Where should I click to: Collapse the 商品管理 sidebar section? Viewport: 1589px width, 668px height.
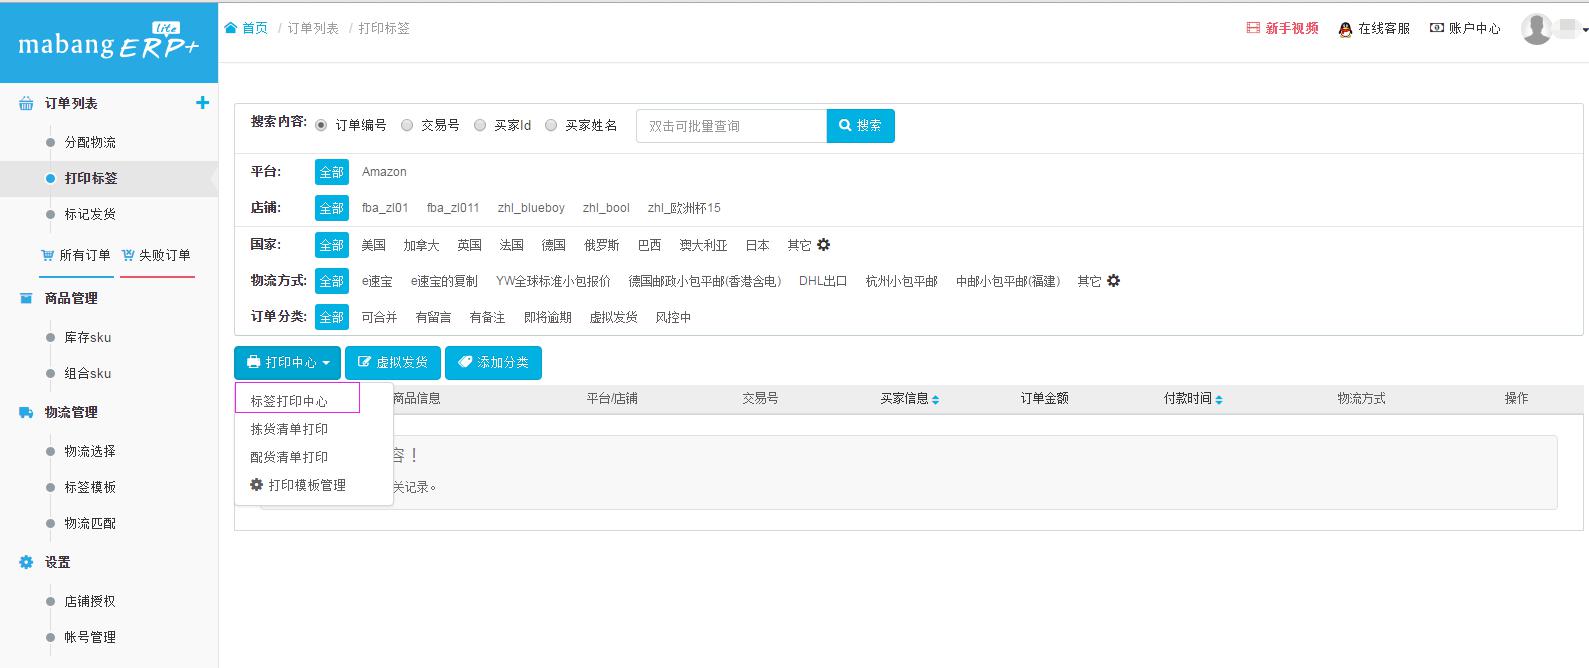pyautogui.click(x=71, y=298)
